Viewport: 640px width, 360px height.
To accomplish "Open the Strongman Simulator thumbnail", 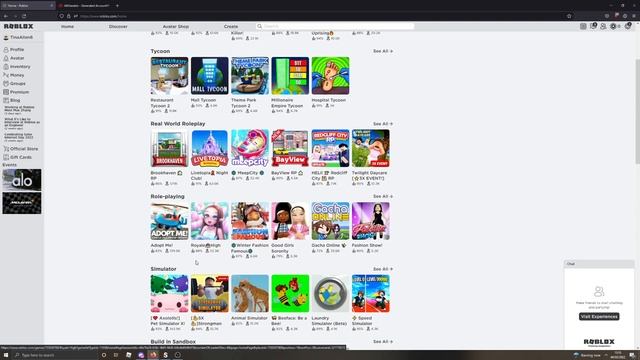I will [209, 293].
